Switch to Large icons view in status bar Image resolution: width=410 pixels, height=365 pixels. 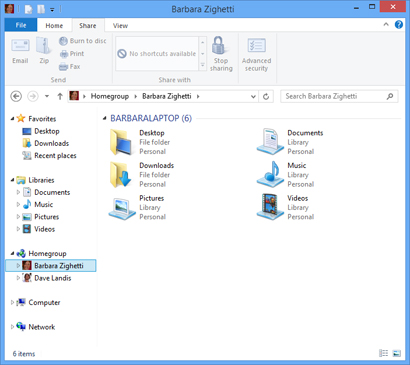click(396, 353)
